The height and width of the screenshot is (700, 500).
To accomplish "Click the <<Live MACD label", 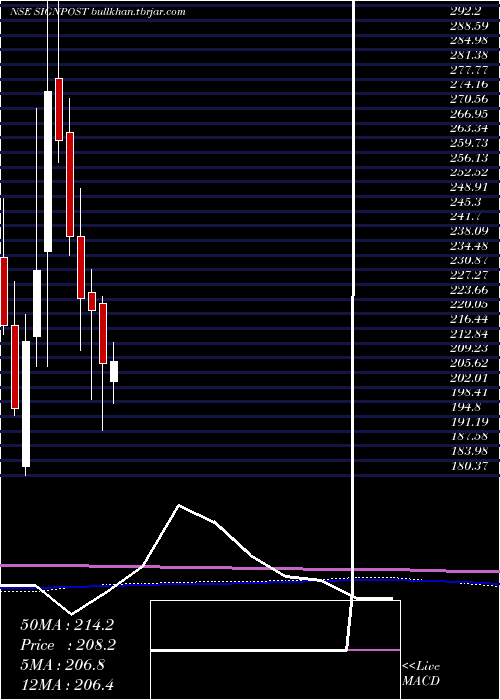I will pos(421,674).
